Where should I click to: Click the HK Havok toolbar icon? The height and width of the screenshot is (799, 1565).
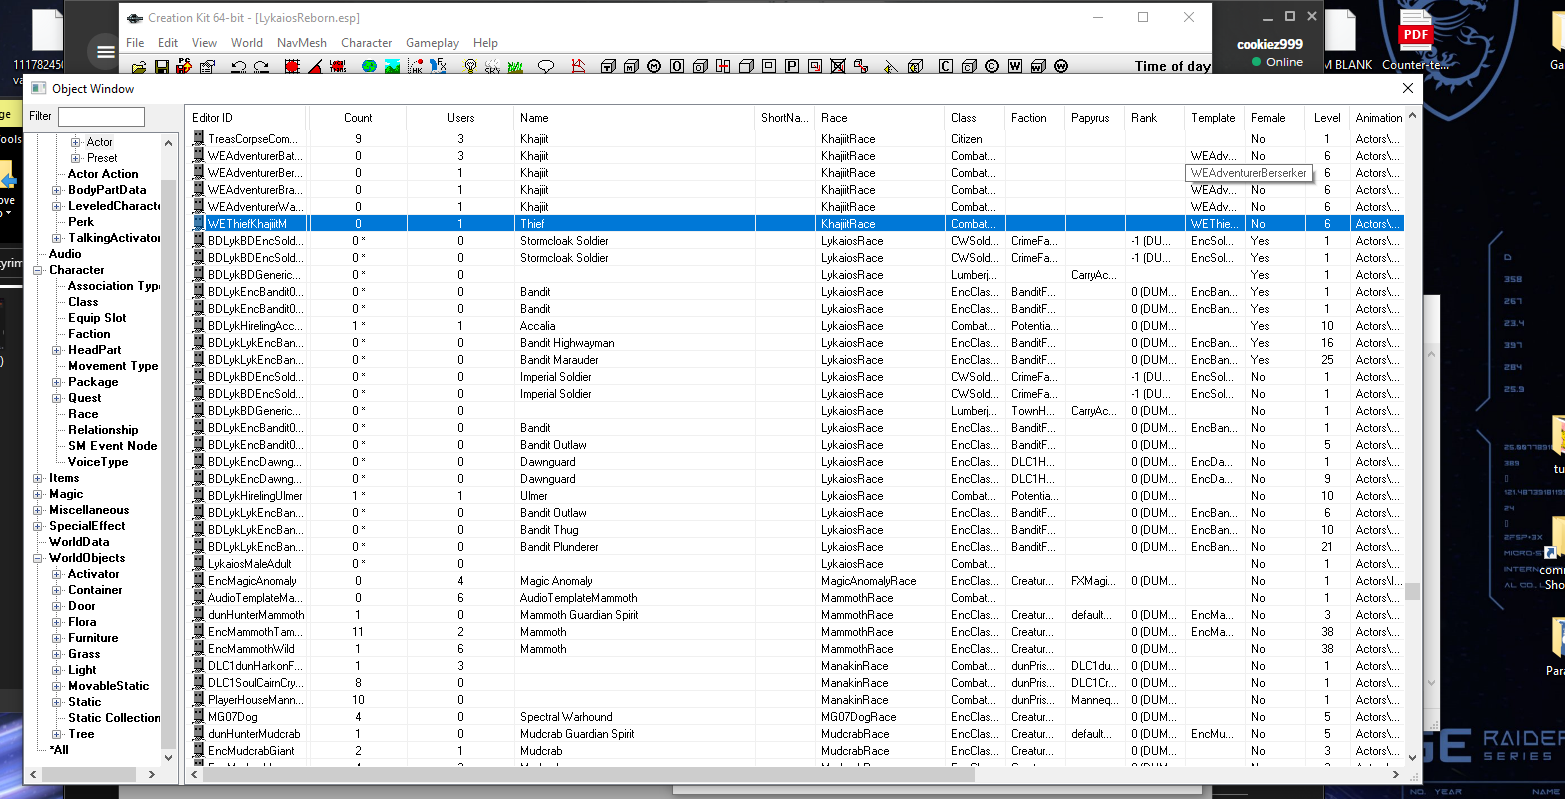tap(416, 67)
